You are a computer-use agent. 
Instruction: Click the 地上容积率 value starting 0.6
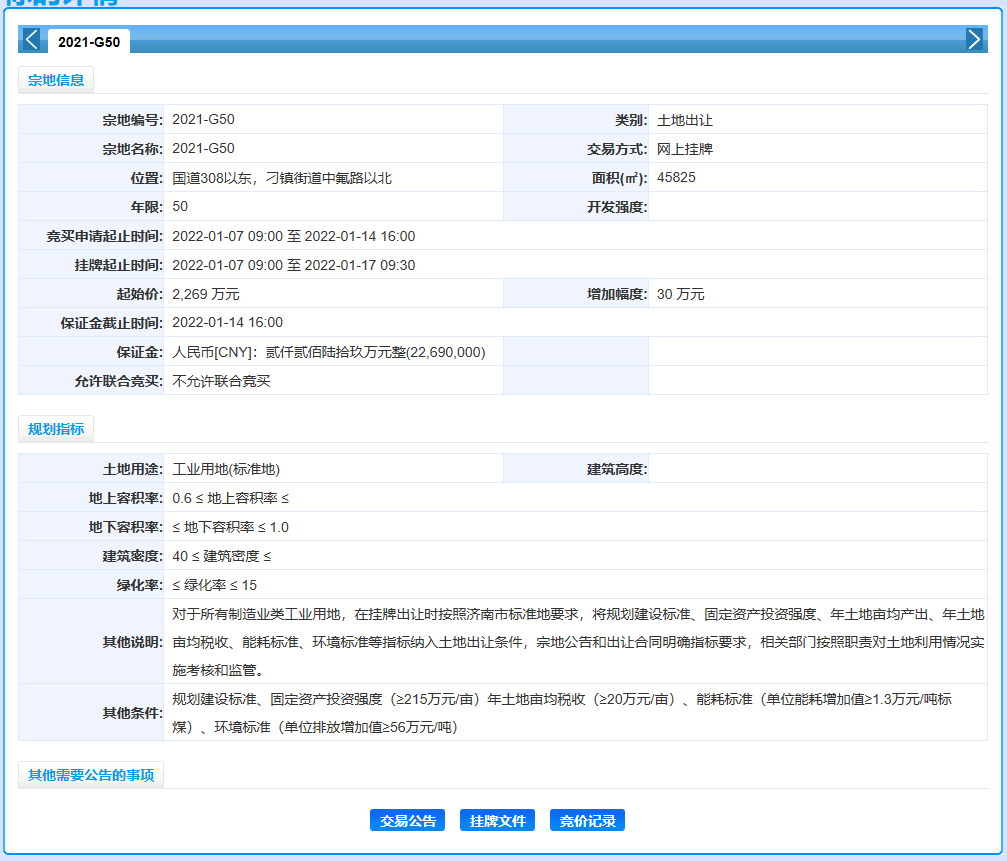[x=231, y=498]
